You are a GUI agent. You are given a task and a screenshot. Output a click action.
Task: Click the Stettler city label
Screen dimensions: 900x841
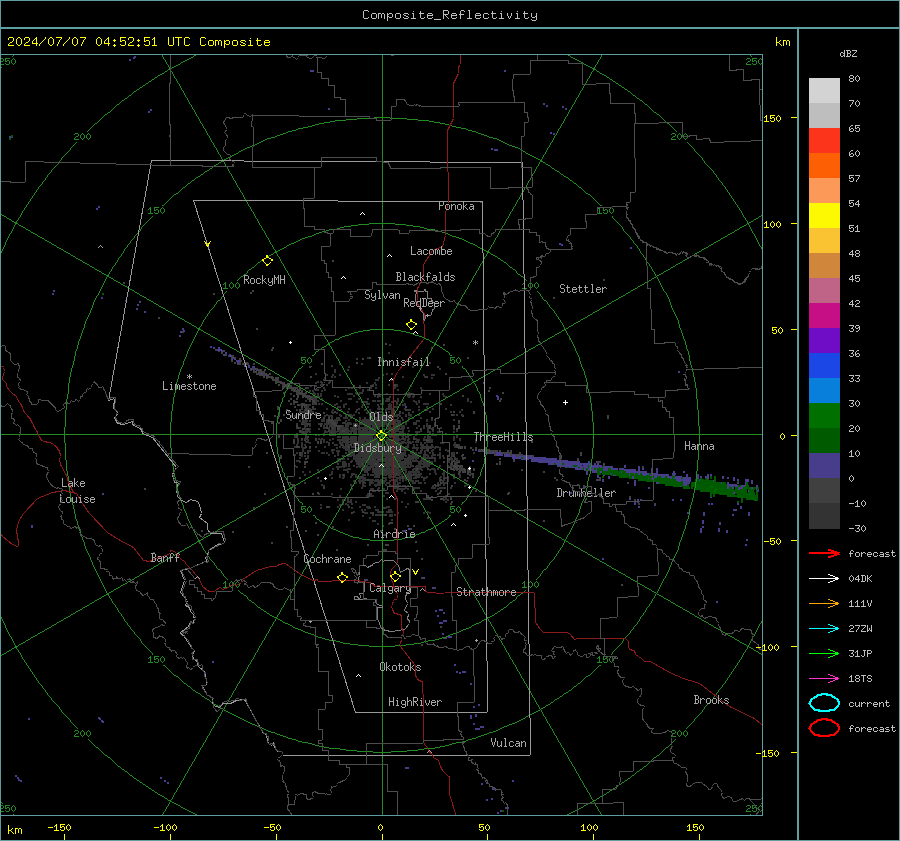point(583,289)
